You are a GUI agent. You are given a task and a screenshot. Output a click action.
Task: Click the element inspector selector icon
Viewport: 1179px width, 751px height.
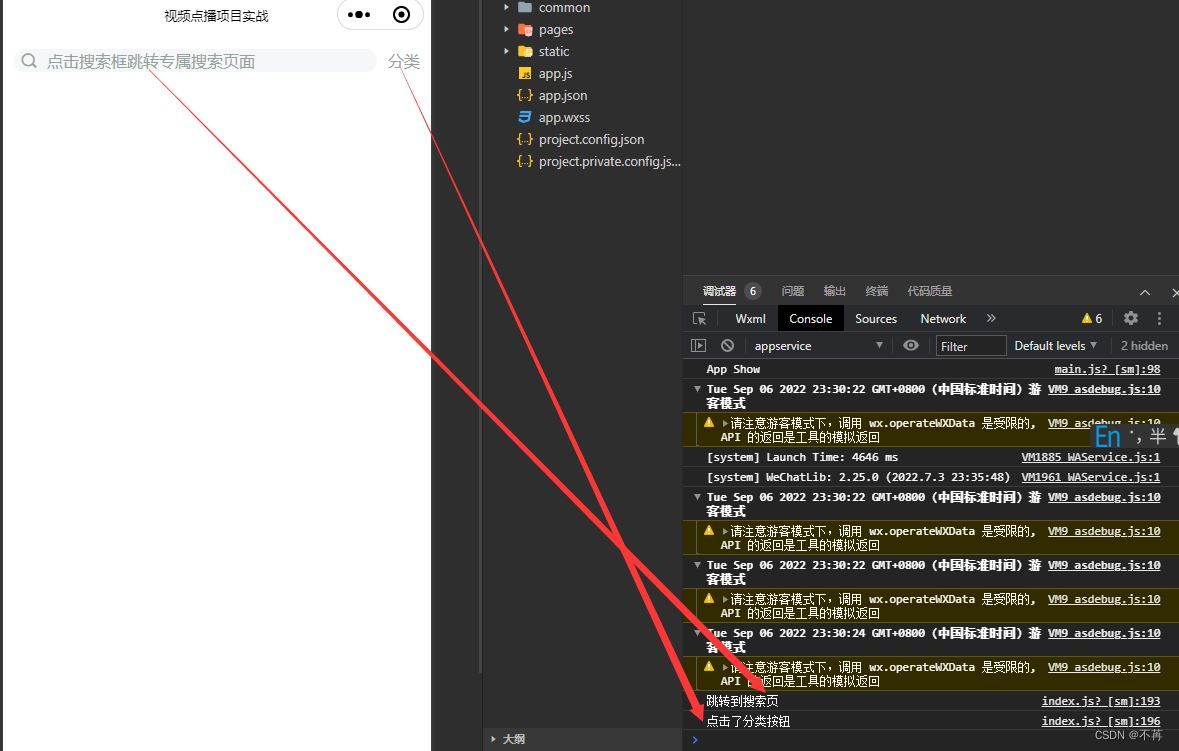[x=699, y=319]
